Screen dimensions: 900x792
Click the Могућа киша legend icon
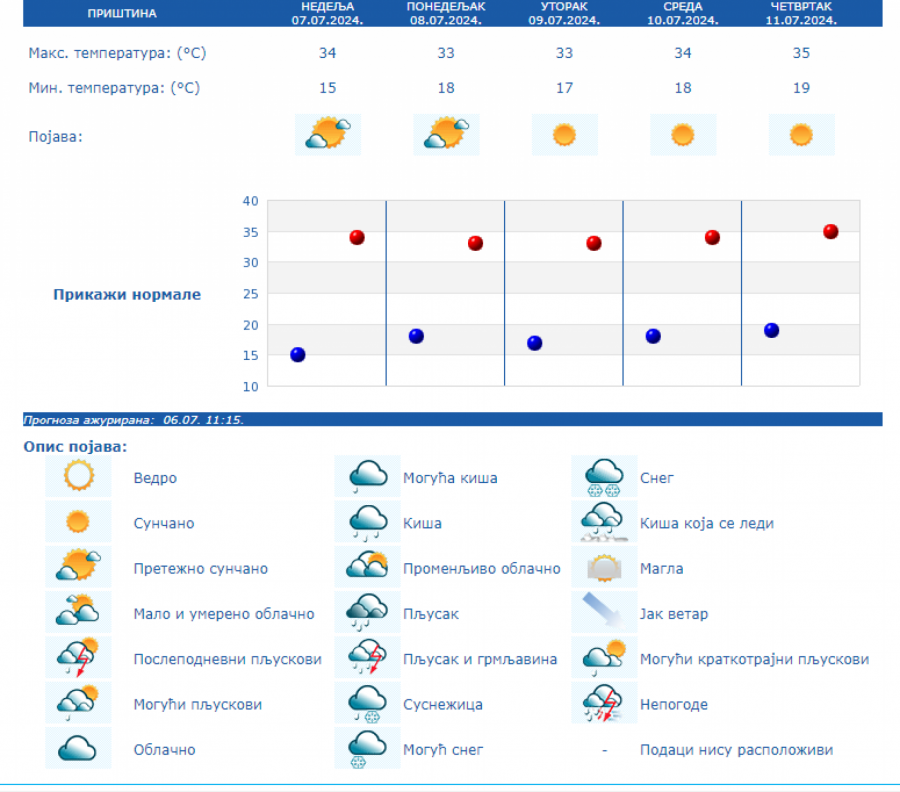pyautogui.click(x=367, y=477)
